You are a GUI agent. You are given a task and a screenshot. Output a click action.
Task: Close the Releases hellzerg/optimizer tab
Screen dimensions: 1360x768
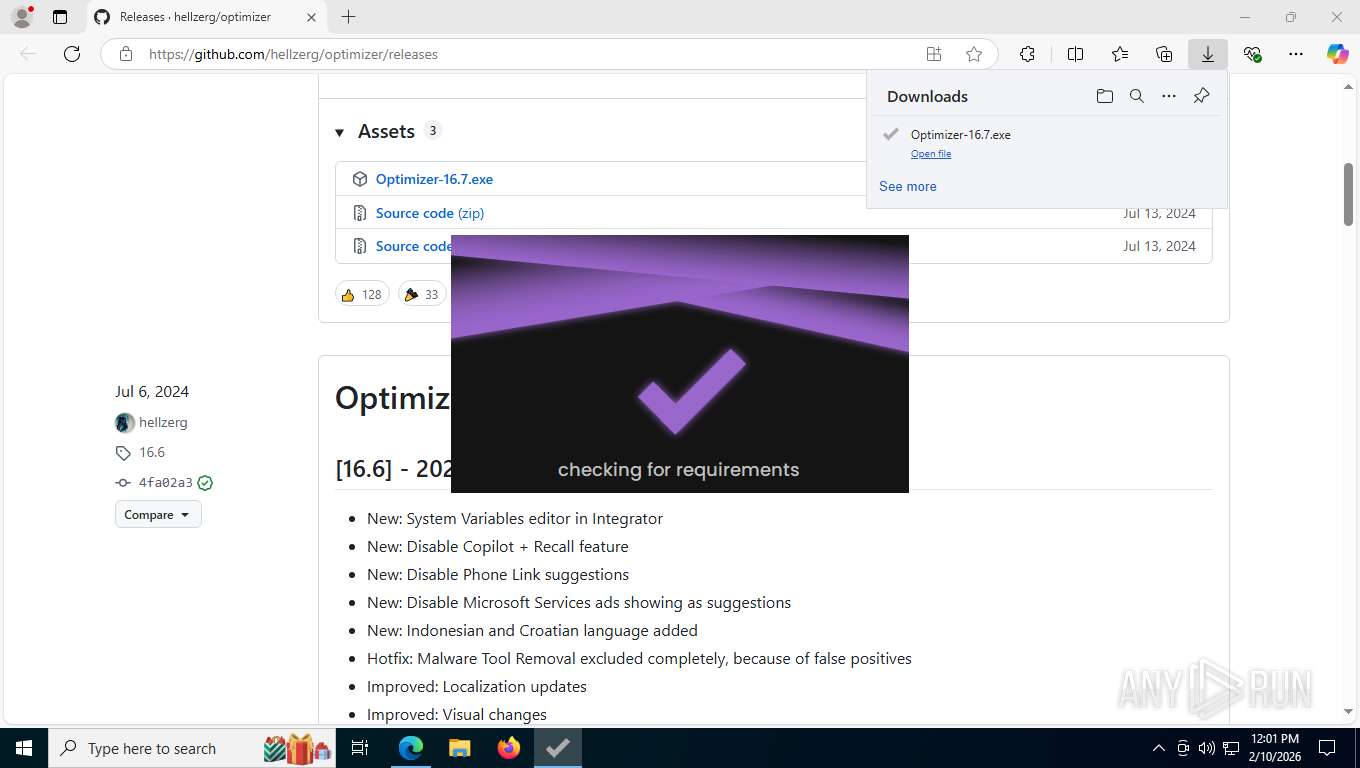311,17
